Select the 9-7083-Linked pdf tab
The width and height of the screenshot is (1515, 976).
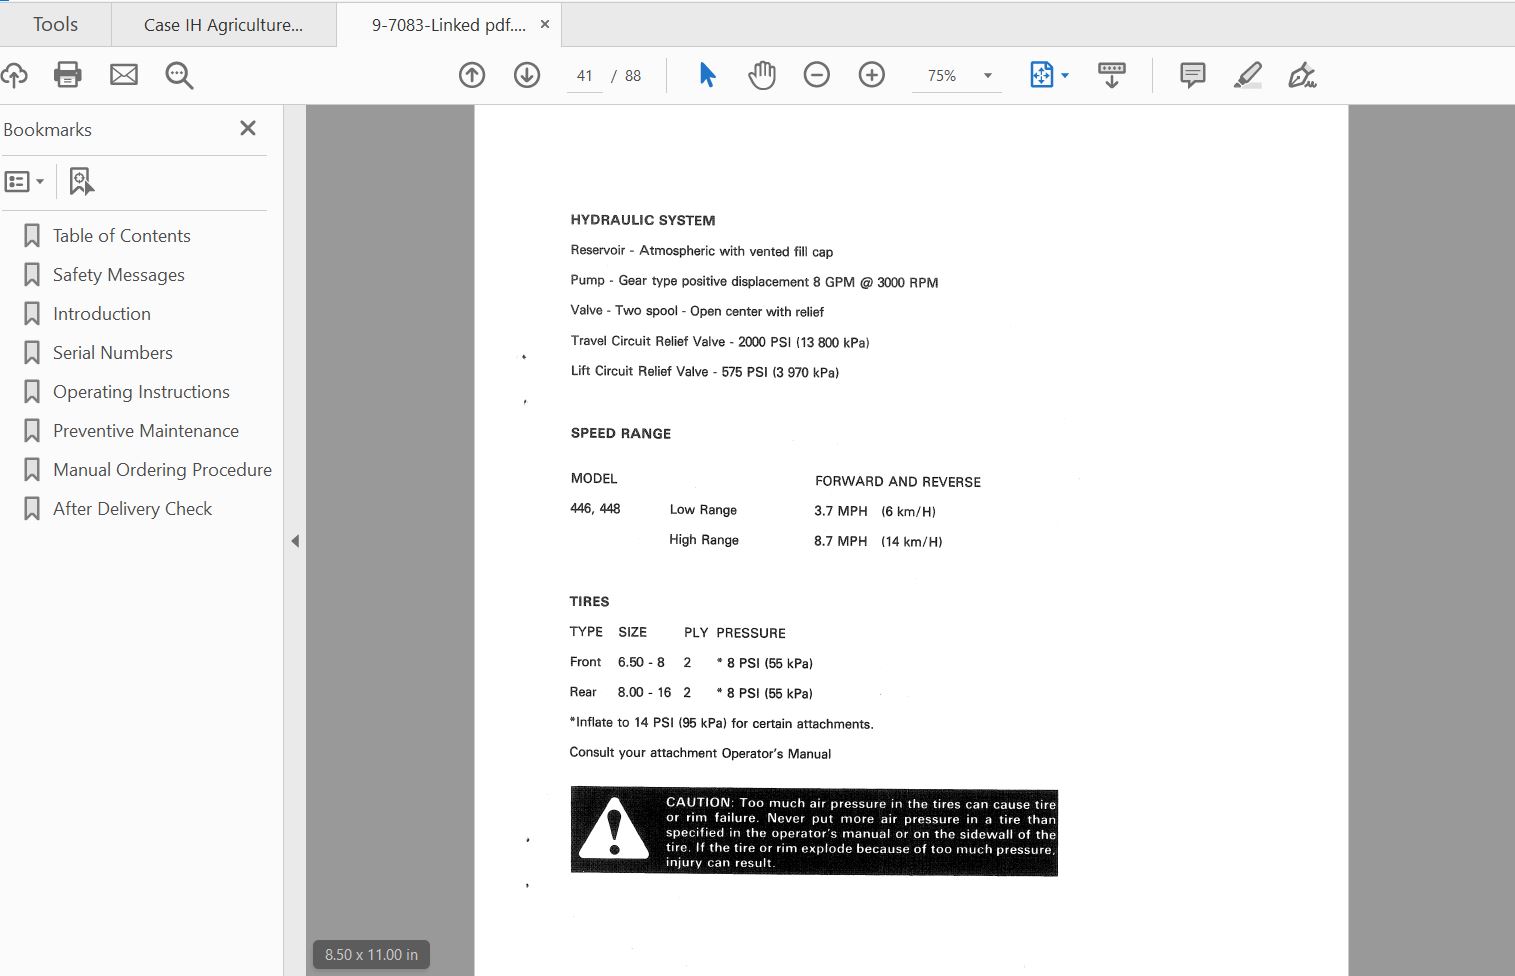(448, 25)
